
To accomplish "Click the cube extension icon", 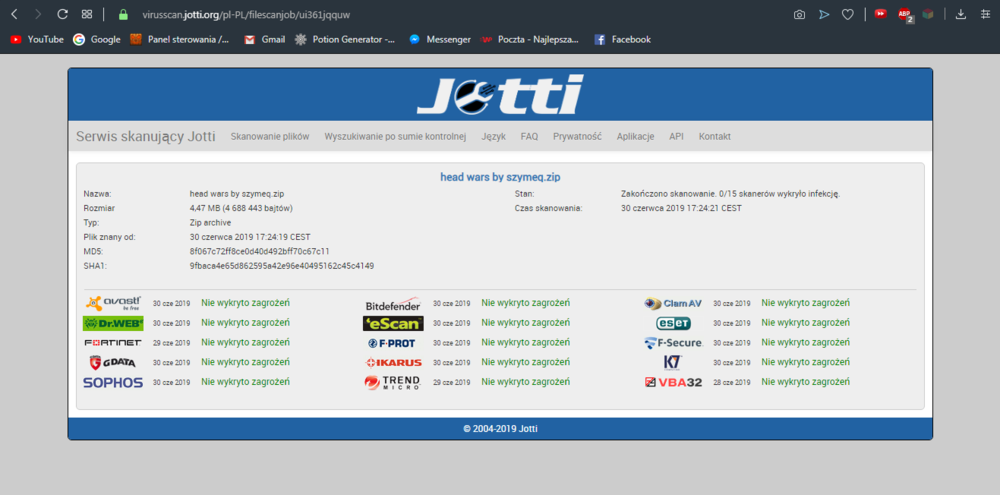I will [928, 14].
